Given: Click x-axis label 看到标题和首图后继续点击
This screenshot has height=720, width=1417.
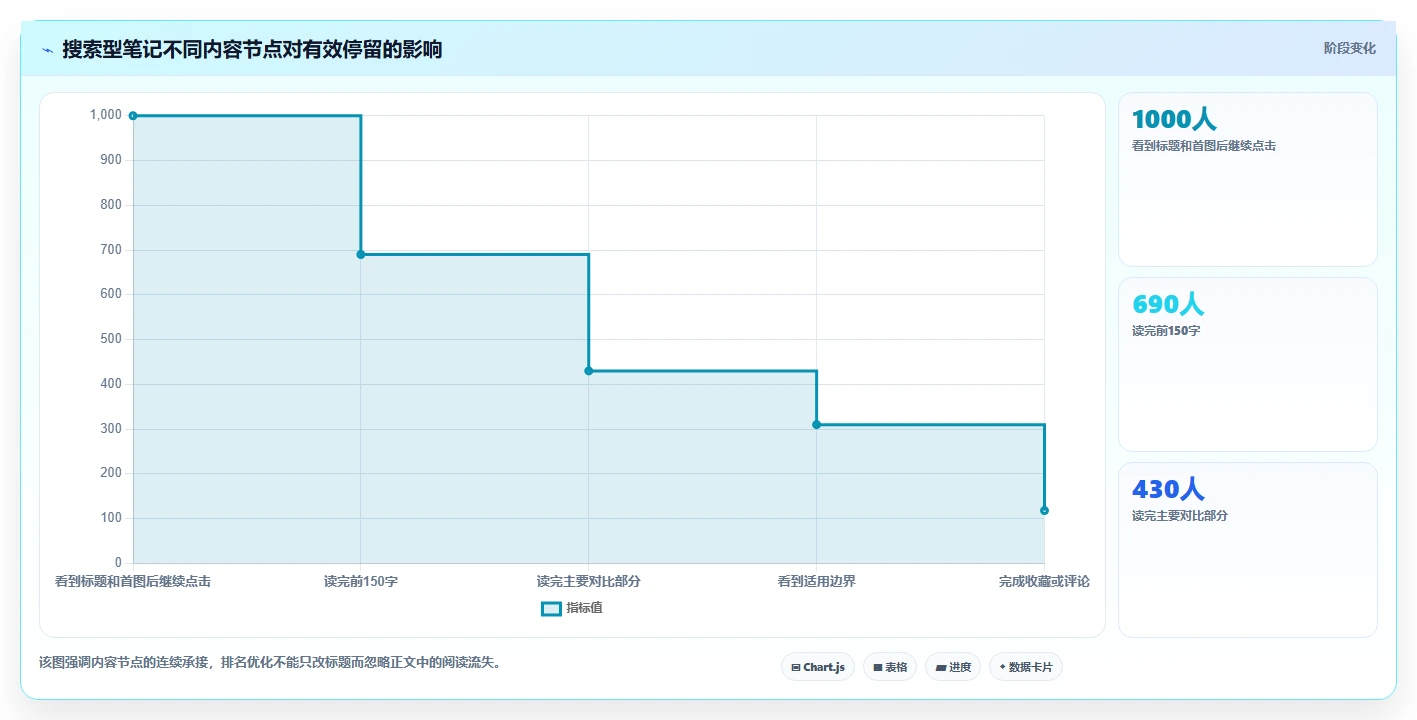Looking at the screenshot, I should coord(133,581).
